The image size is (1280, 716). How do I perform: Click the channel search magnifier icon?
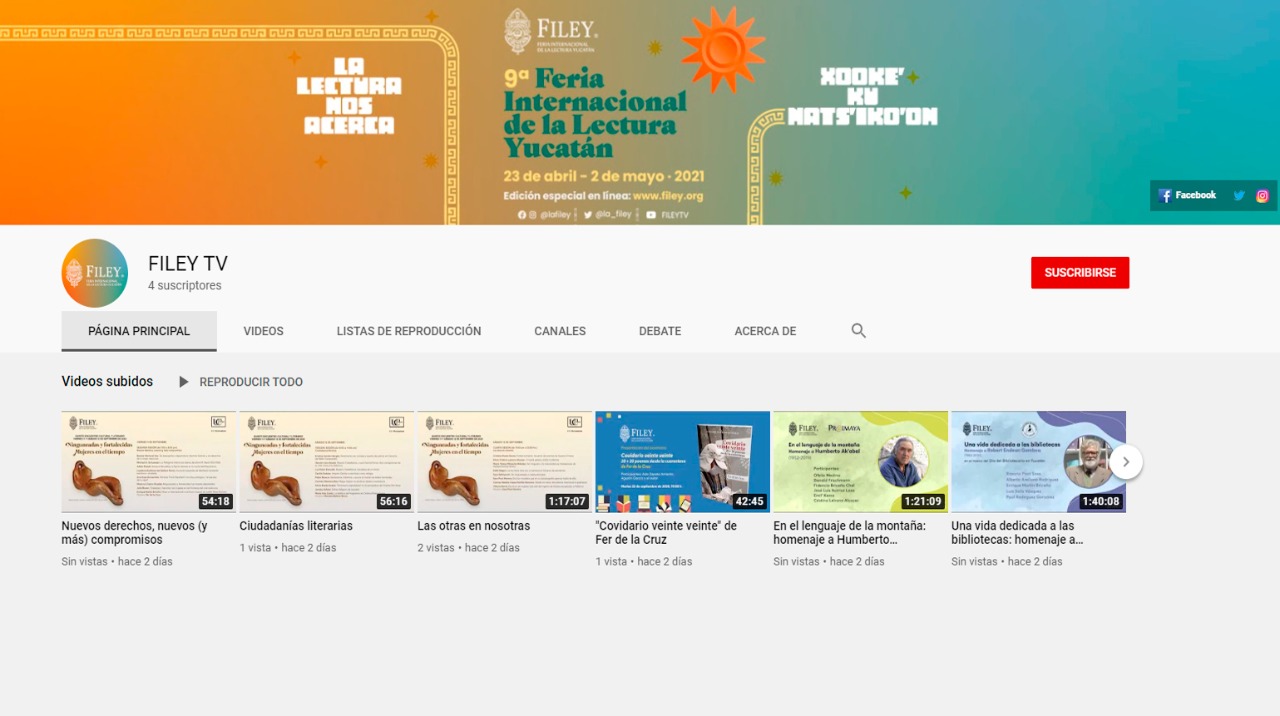[858, 331]
